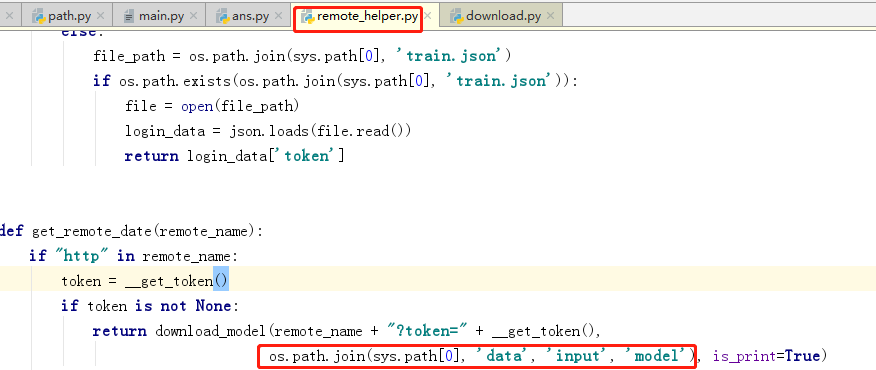Click the Python icon on download.py tab

pyautogui.click(x=456, y=16)
